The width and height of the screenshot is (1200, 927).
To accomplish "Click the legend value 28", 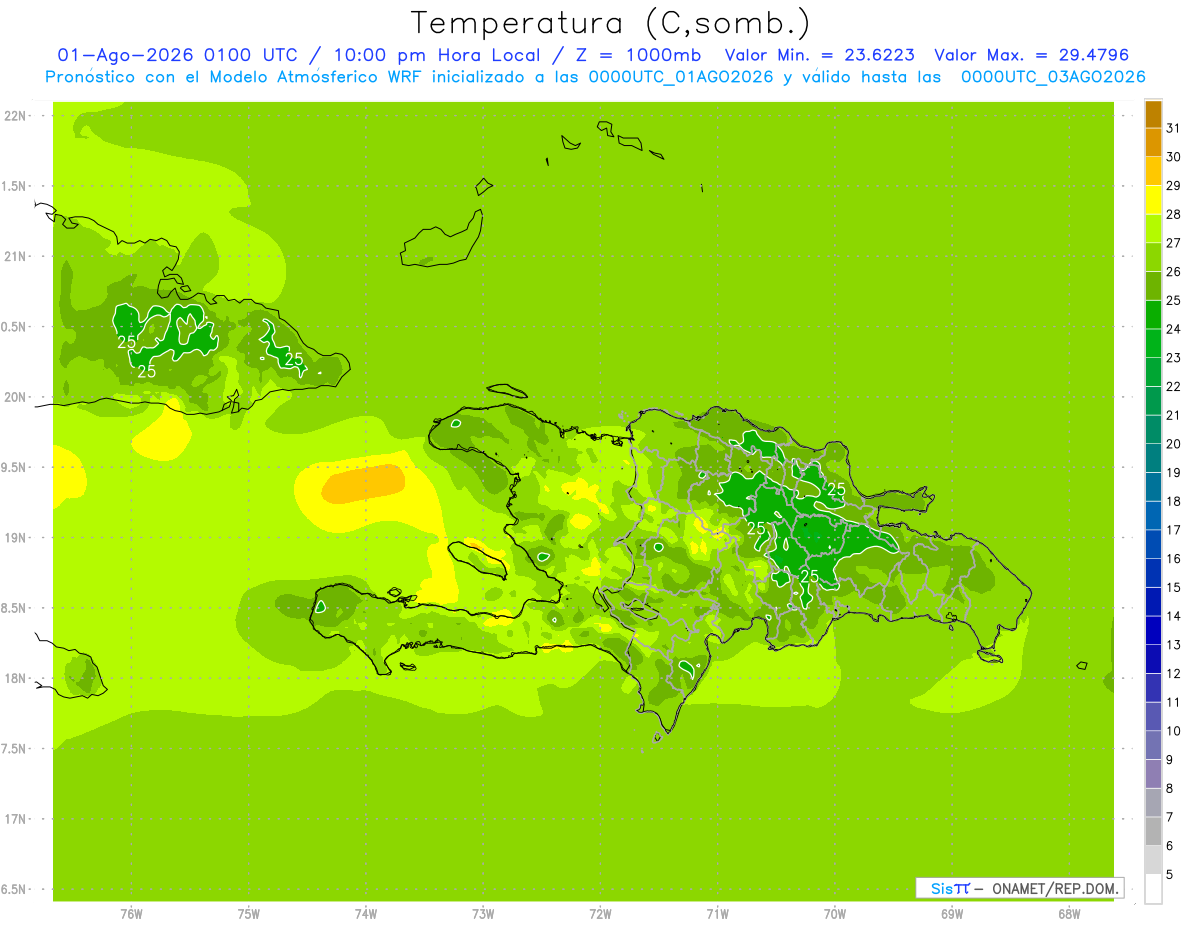I will click(1173, 214).
